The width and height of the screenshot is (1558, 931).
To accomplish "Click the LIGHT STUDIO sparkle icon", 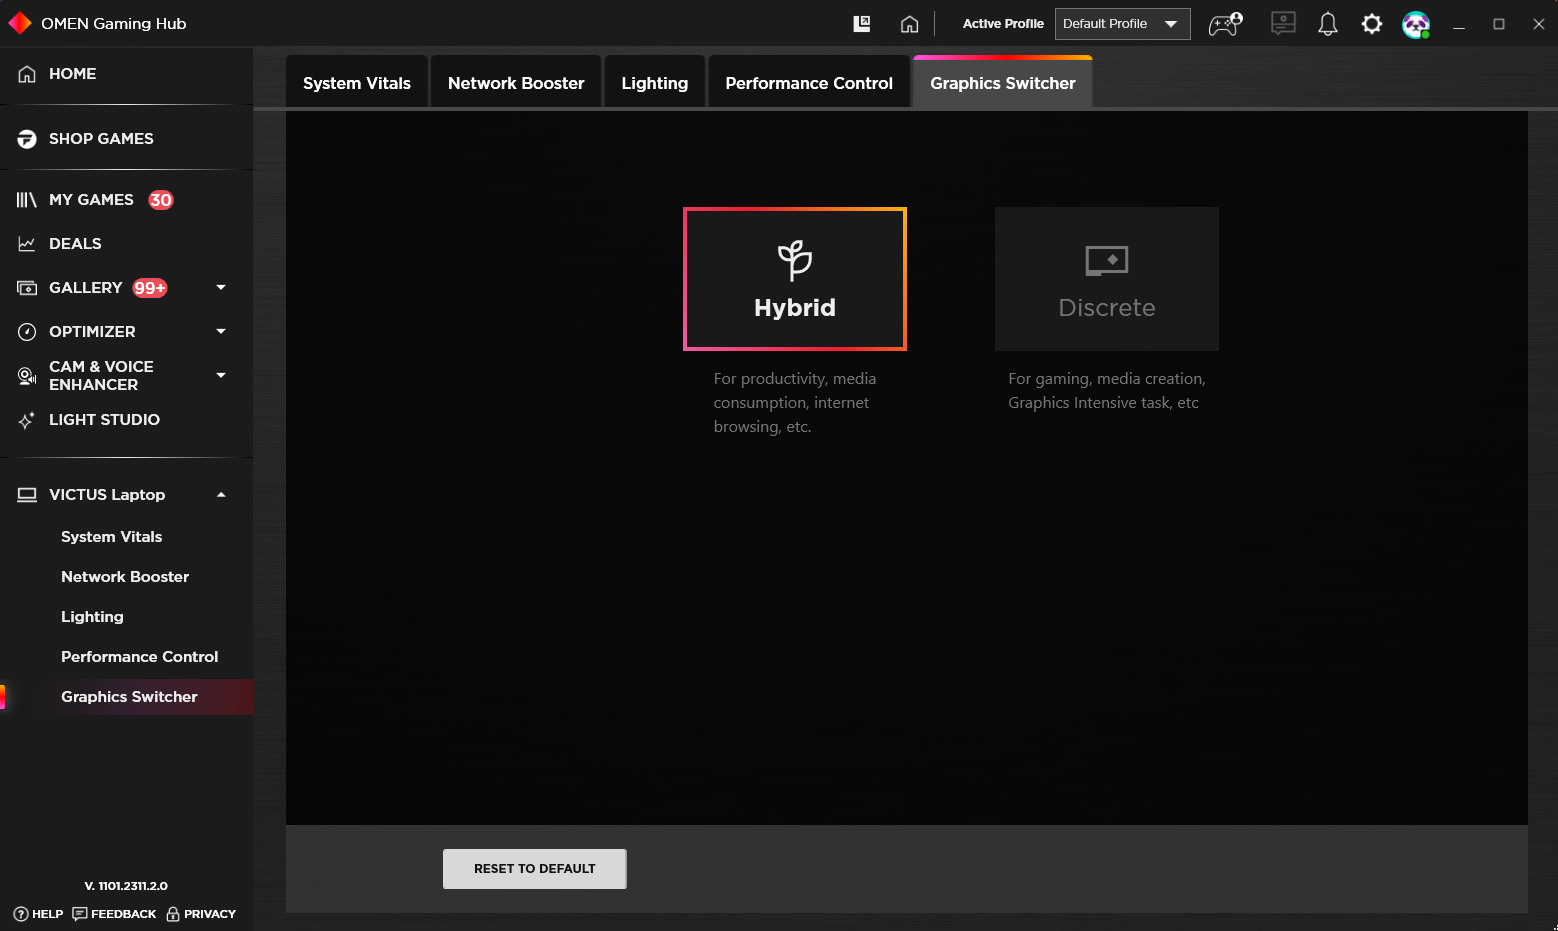I will (x=27, y=420).
